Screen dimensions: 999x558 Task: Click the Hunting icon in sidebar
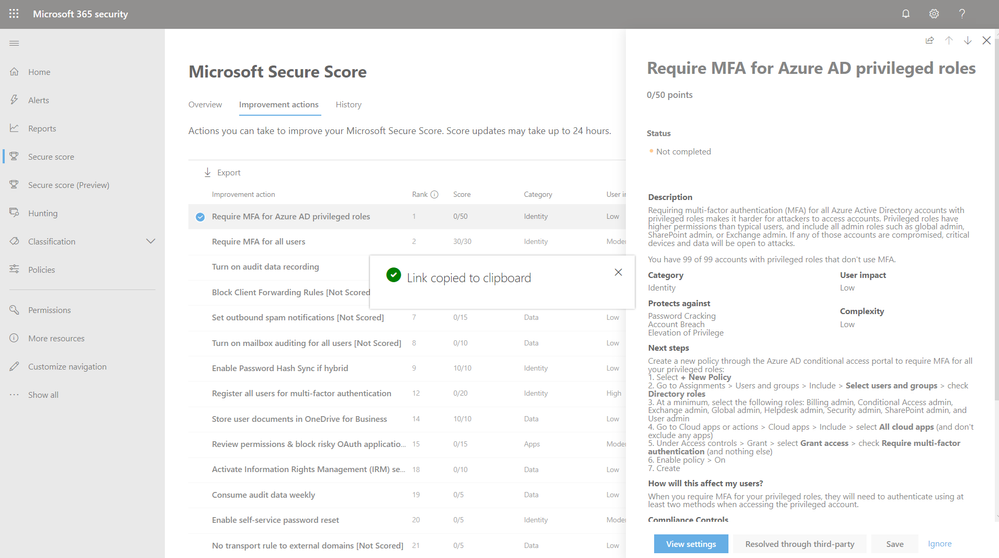[14, 213]
